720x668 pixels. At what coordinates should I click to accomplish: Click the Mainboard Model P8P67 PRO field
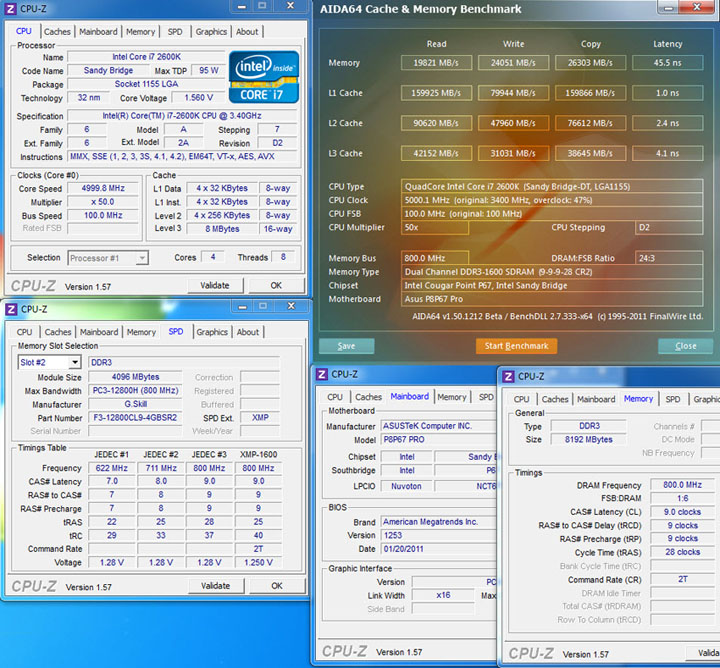(x=439, y=440)
